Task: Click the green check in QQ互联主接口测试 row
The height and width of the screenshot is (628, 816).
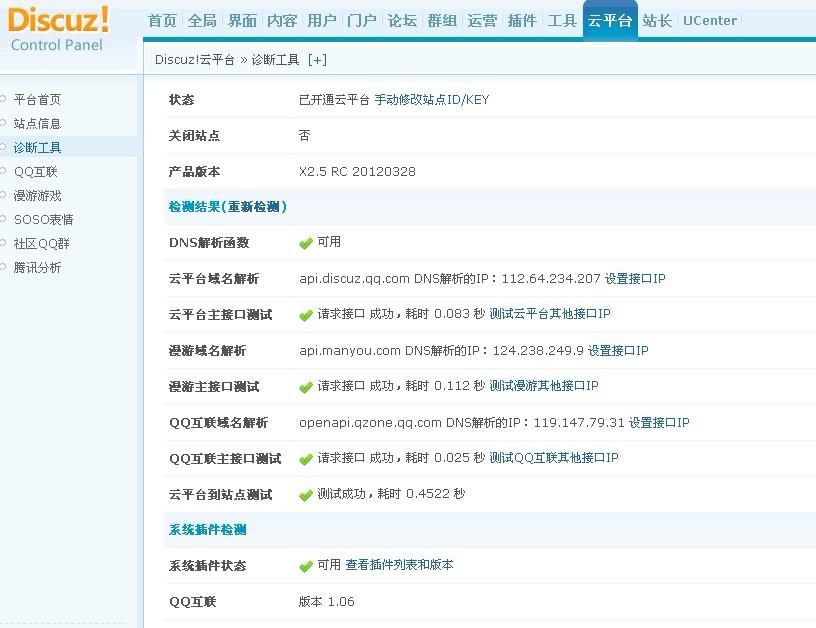Action: pos(306,459)
